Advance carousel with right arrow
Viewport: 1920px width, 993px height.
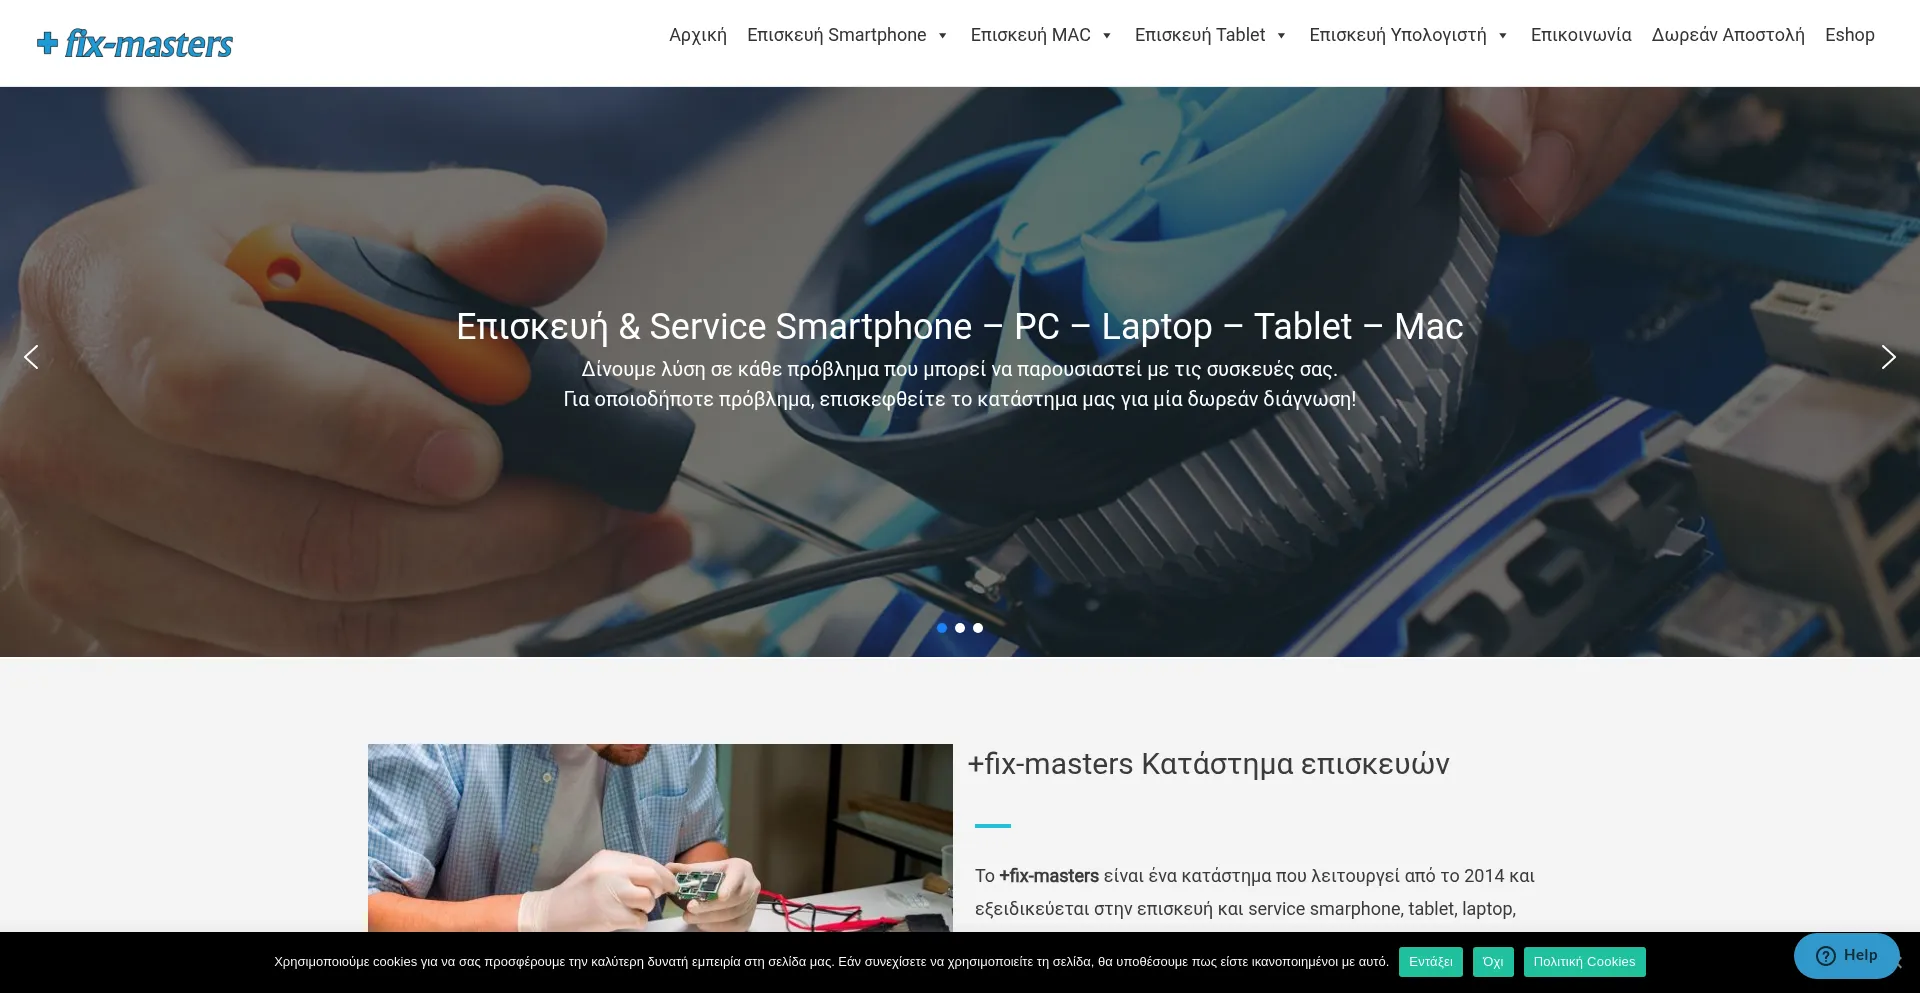[x=1888, y=357]
